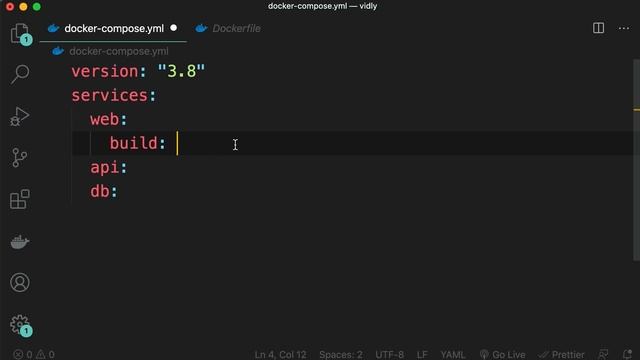Switch to the Dockerfile tab
640x360 pixels.
coord(236,29)
